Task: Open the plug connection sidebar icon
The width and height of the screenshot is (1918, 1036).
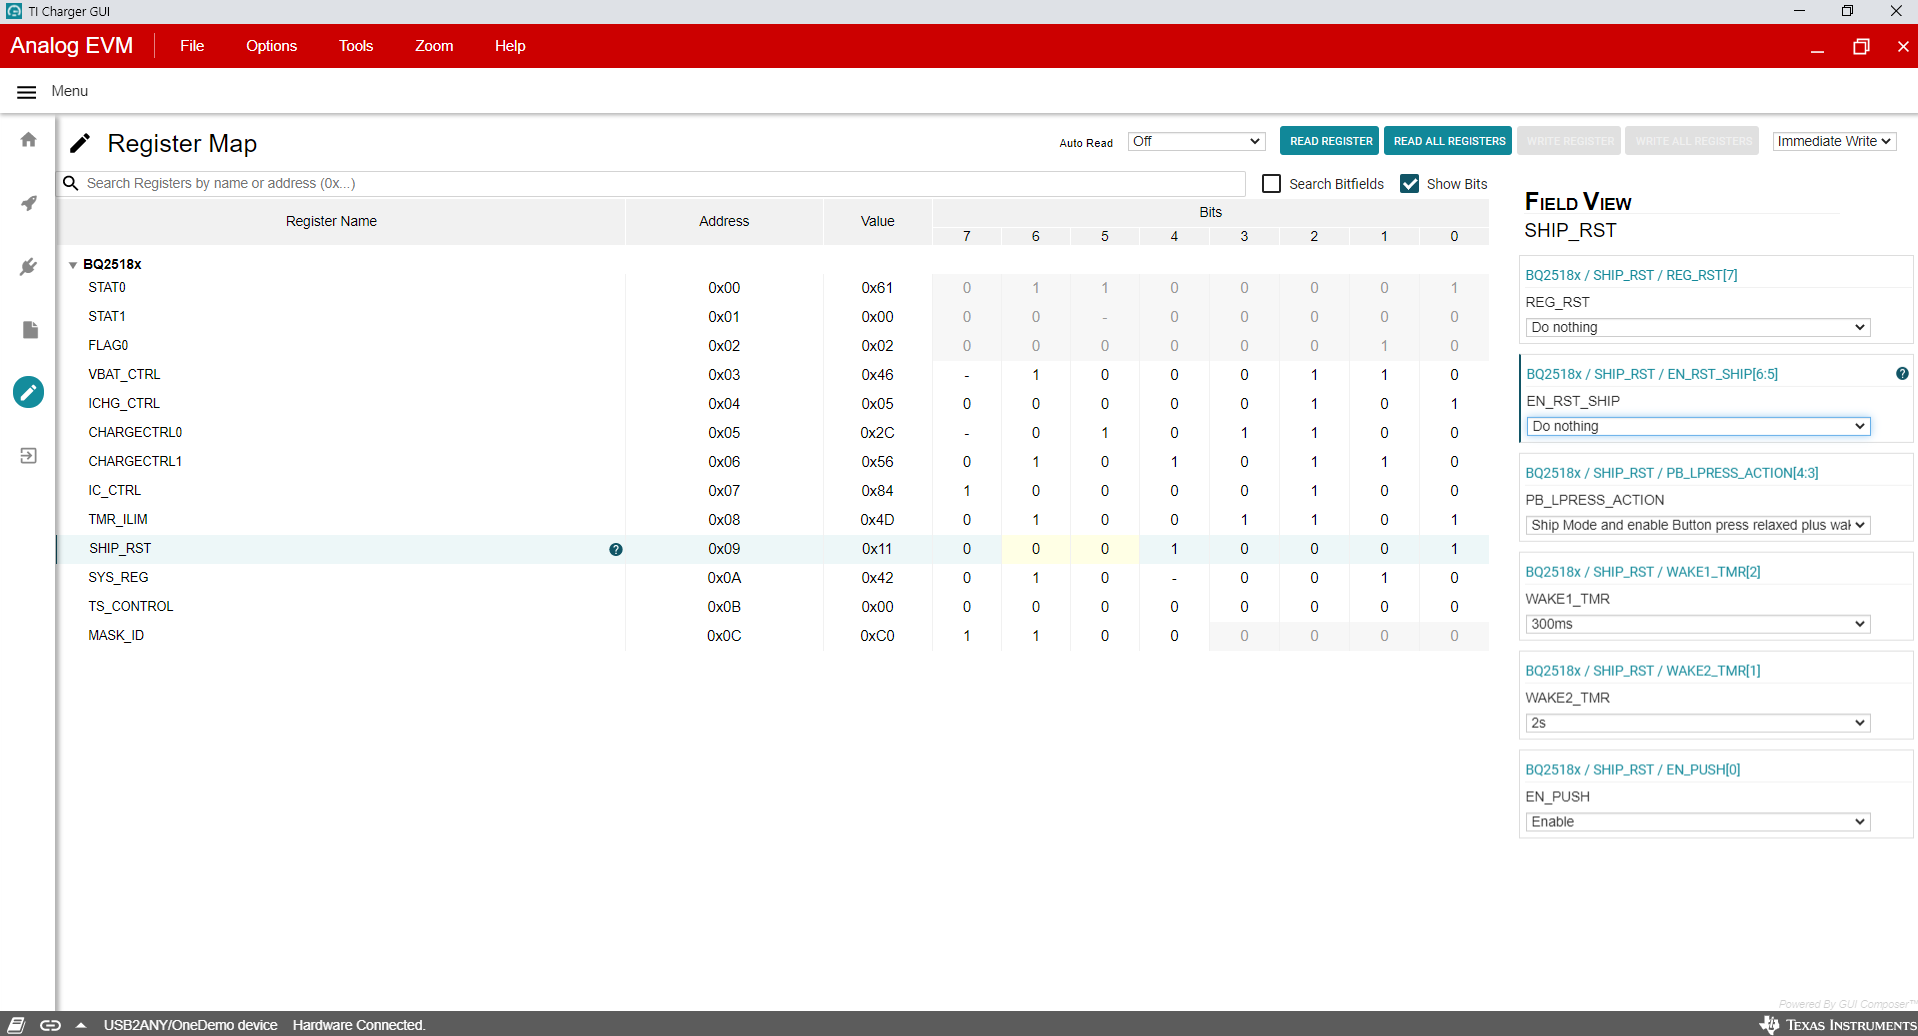Action: coord(29,267)
